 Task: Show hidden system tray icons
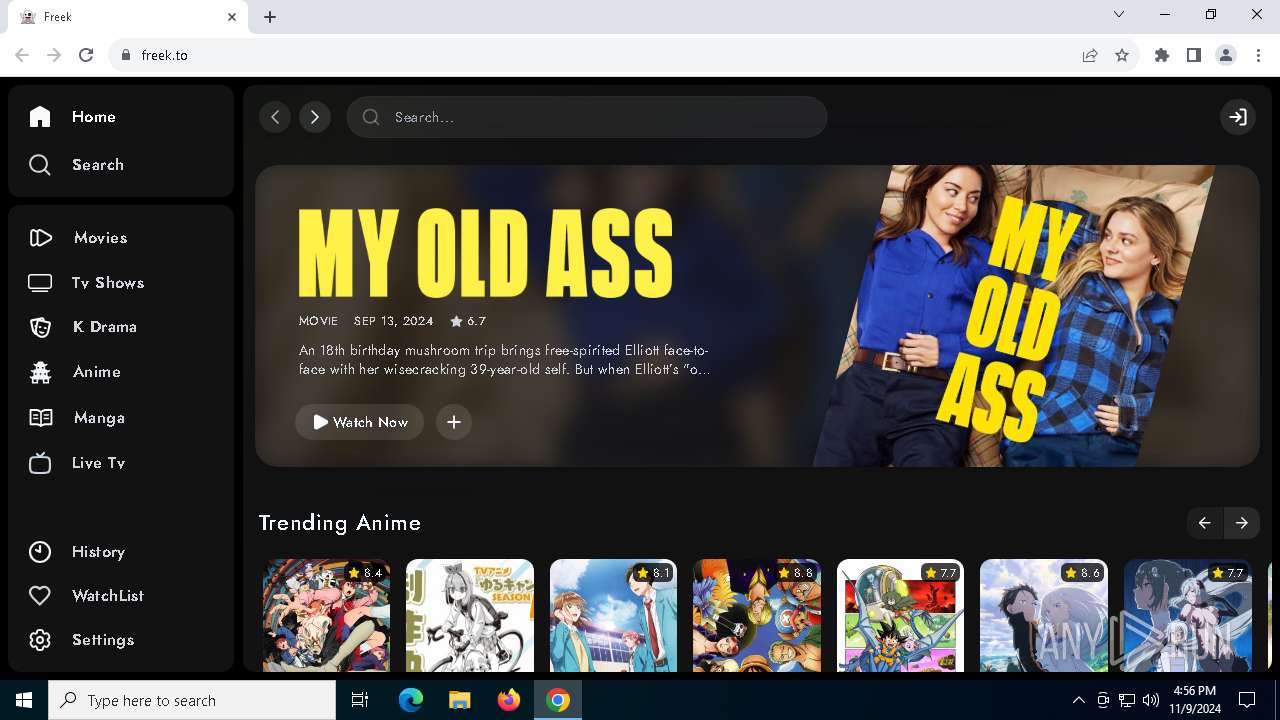click(x=1078, y=700)
